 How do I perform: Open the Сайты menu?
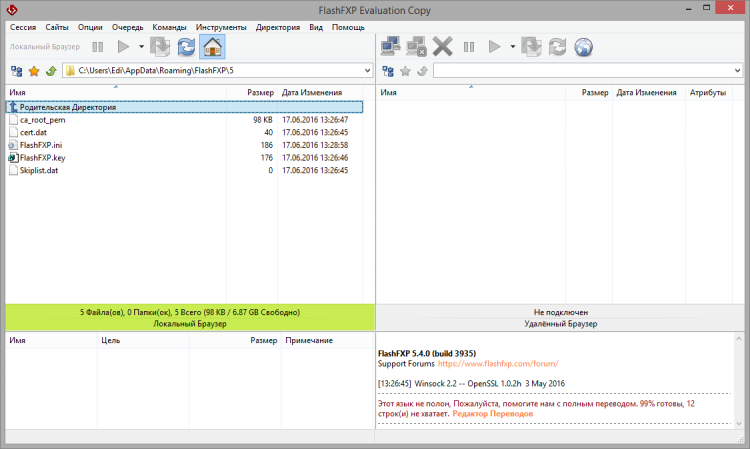[x=57, y=27]
